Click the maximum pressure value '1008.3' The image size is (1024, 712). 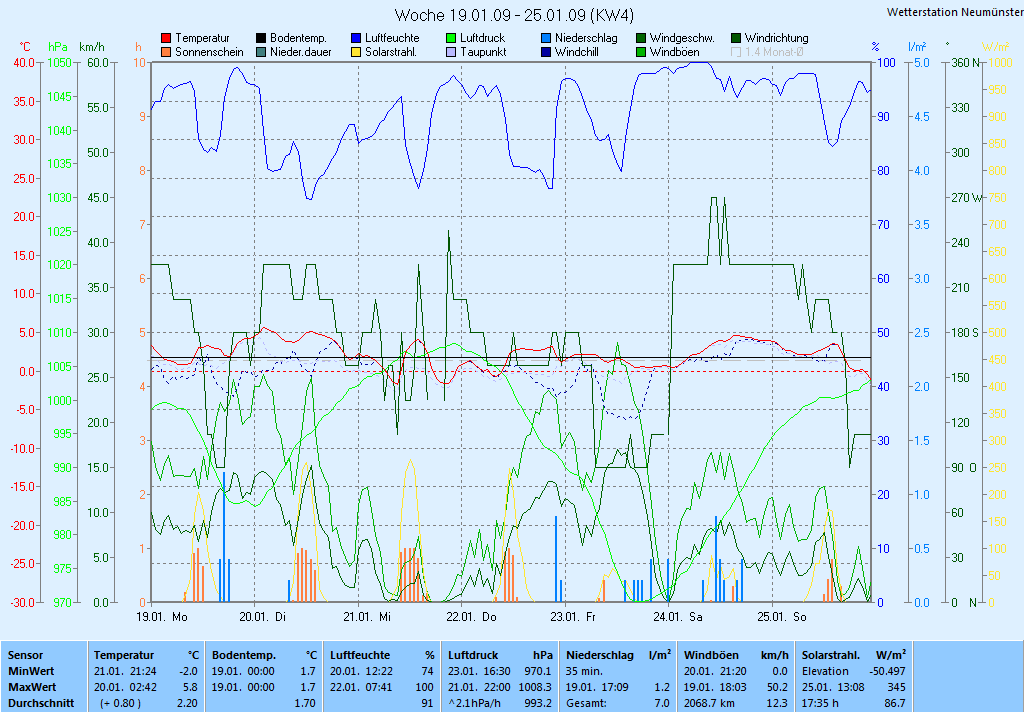coord(536,687)
